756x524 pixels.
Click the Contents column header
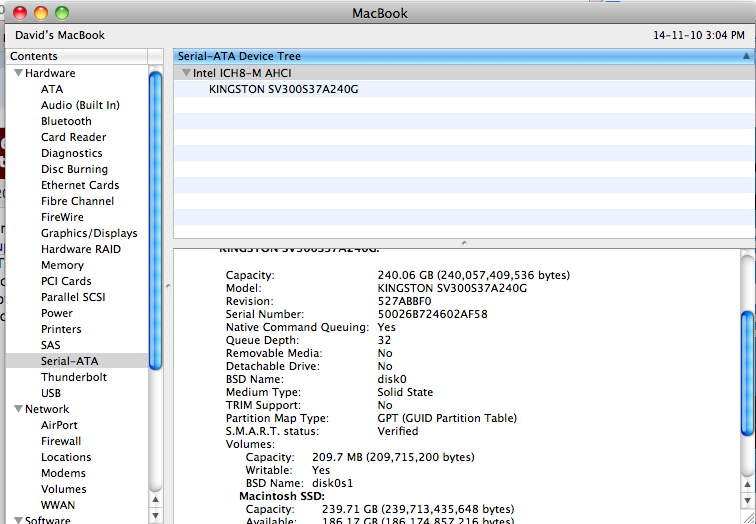76,56
